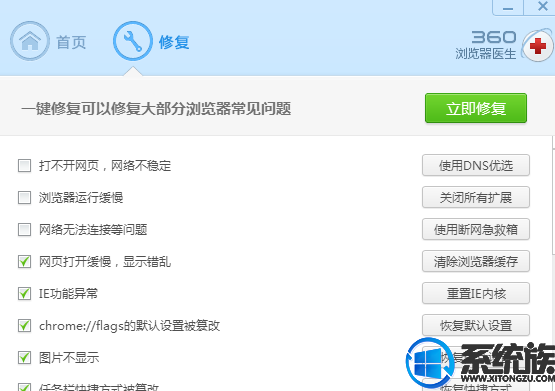Check the 打不开网页，网络不稳定 checkbox
Image resolution: width=555 pixels, height=391 pixels.
click(x=24, y=165)
